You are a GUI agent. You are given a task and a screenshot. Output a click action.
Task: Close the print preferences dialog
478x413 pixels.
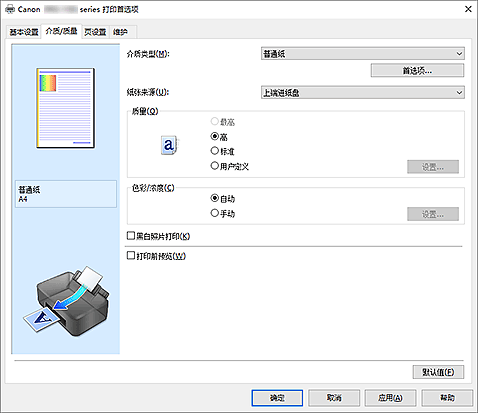[x=468, y=9]
